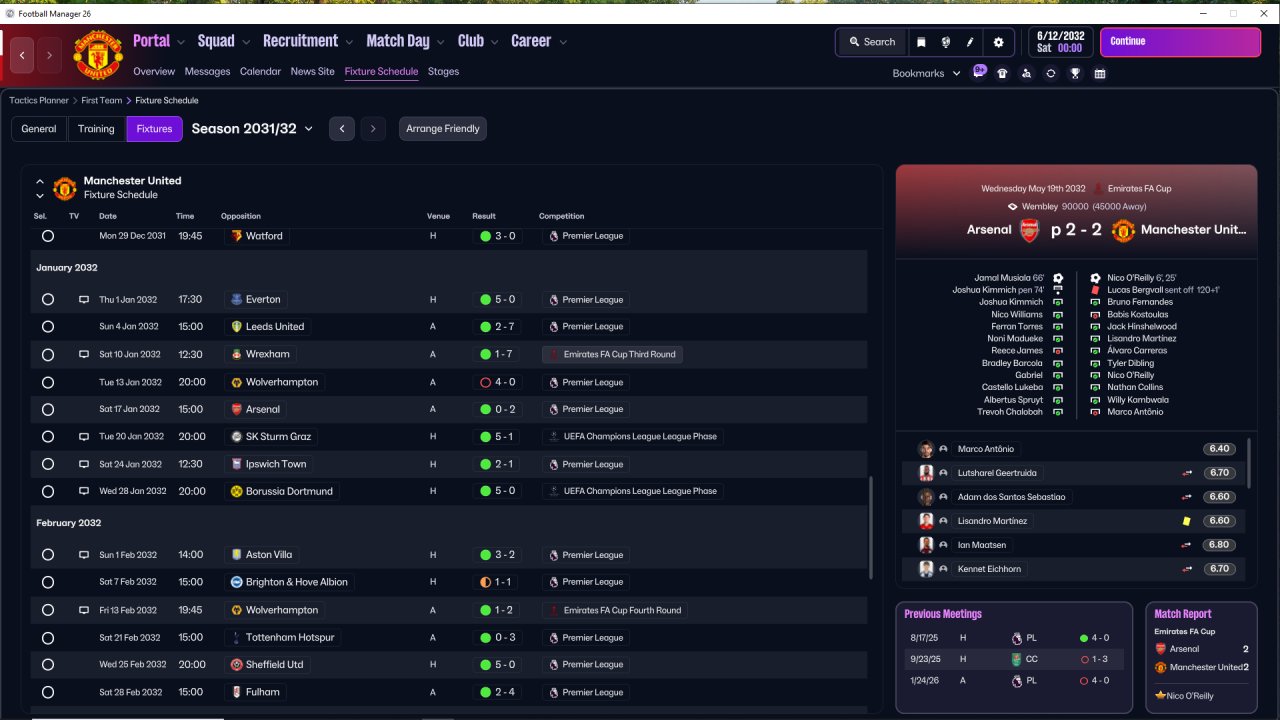This screenshot has height=720, width=1280.
Task: Click the Manchester United crest in match header panel
Action: coord(1123,230)
